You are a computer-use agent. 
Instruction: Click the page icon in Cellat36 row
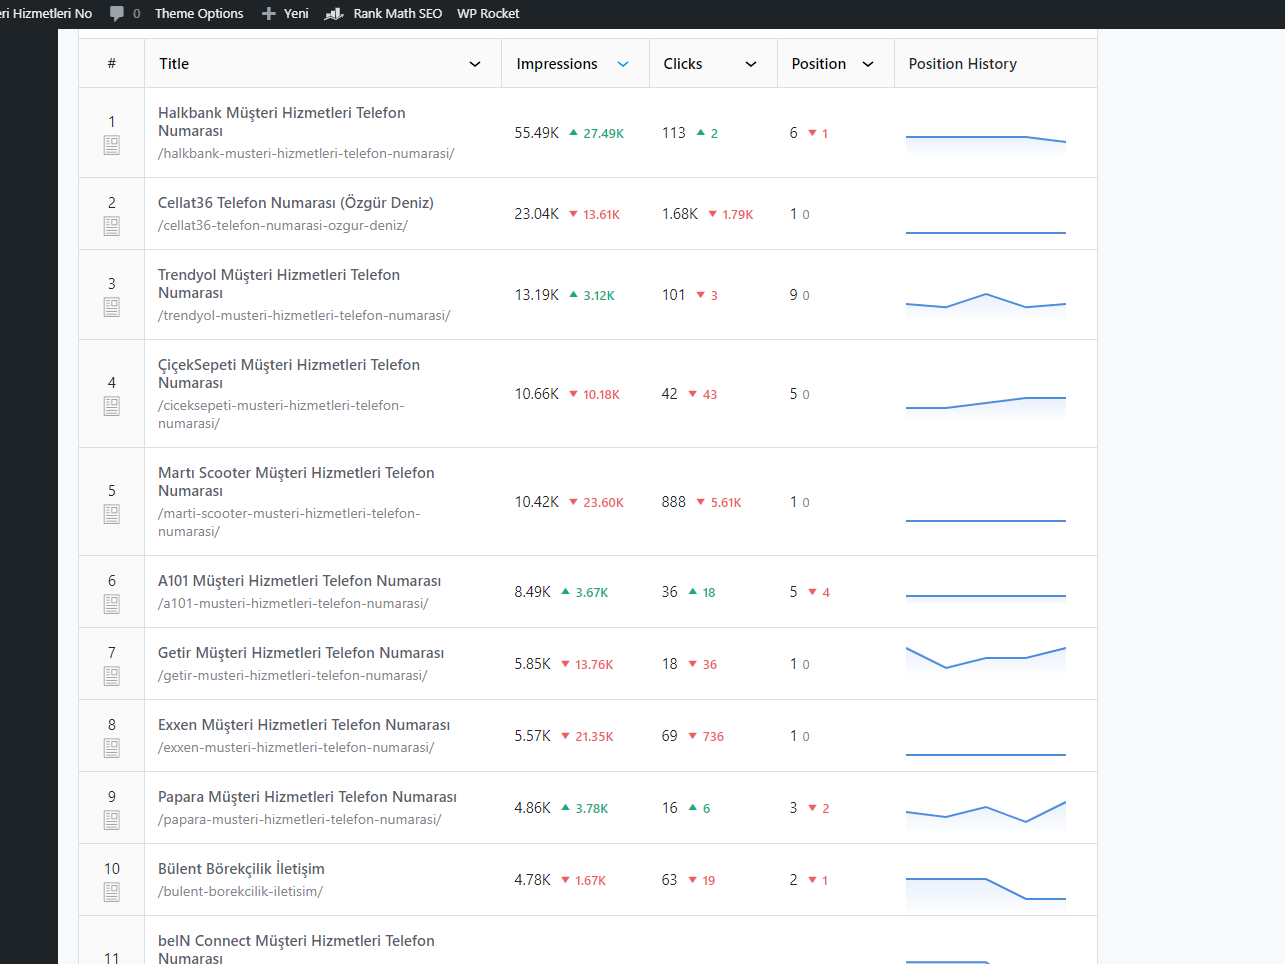[x=112, y=226]
